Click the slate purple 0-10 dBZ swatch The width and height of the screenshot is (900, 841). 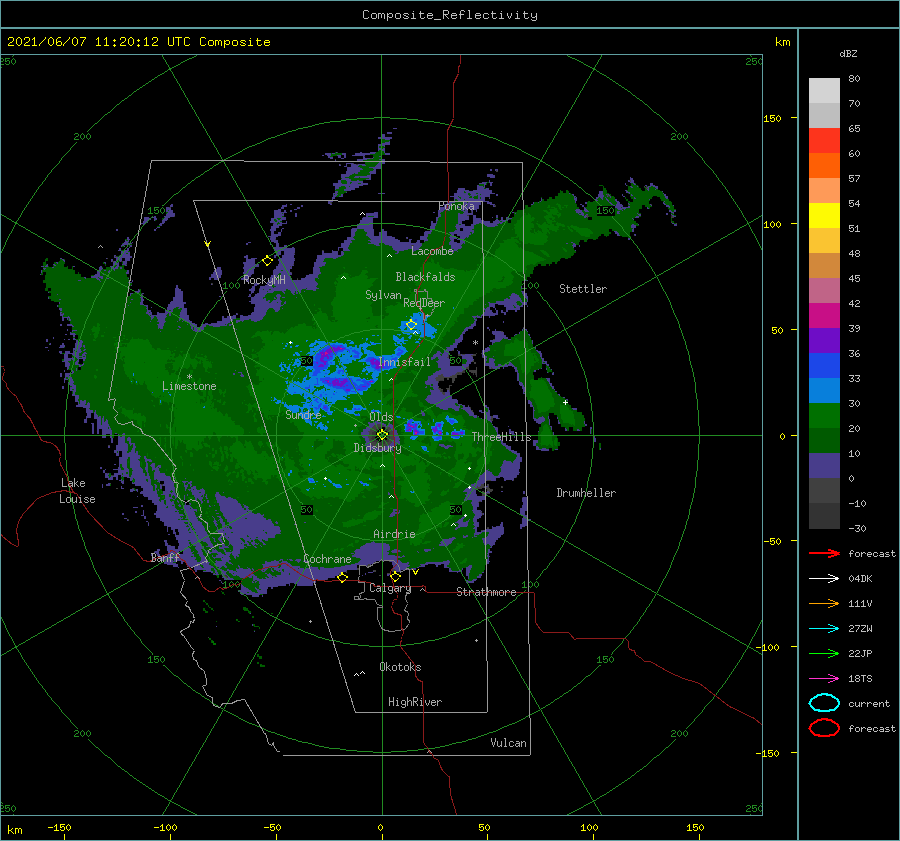coord(824,466)
